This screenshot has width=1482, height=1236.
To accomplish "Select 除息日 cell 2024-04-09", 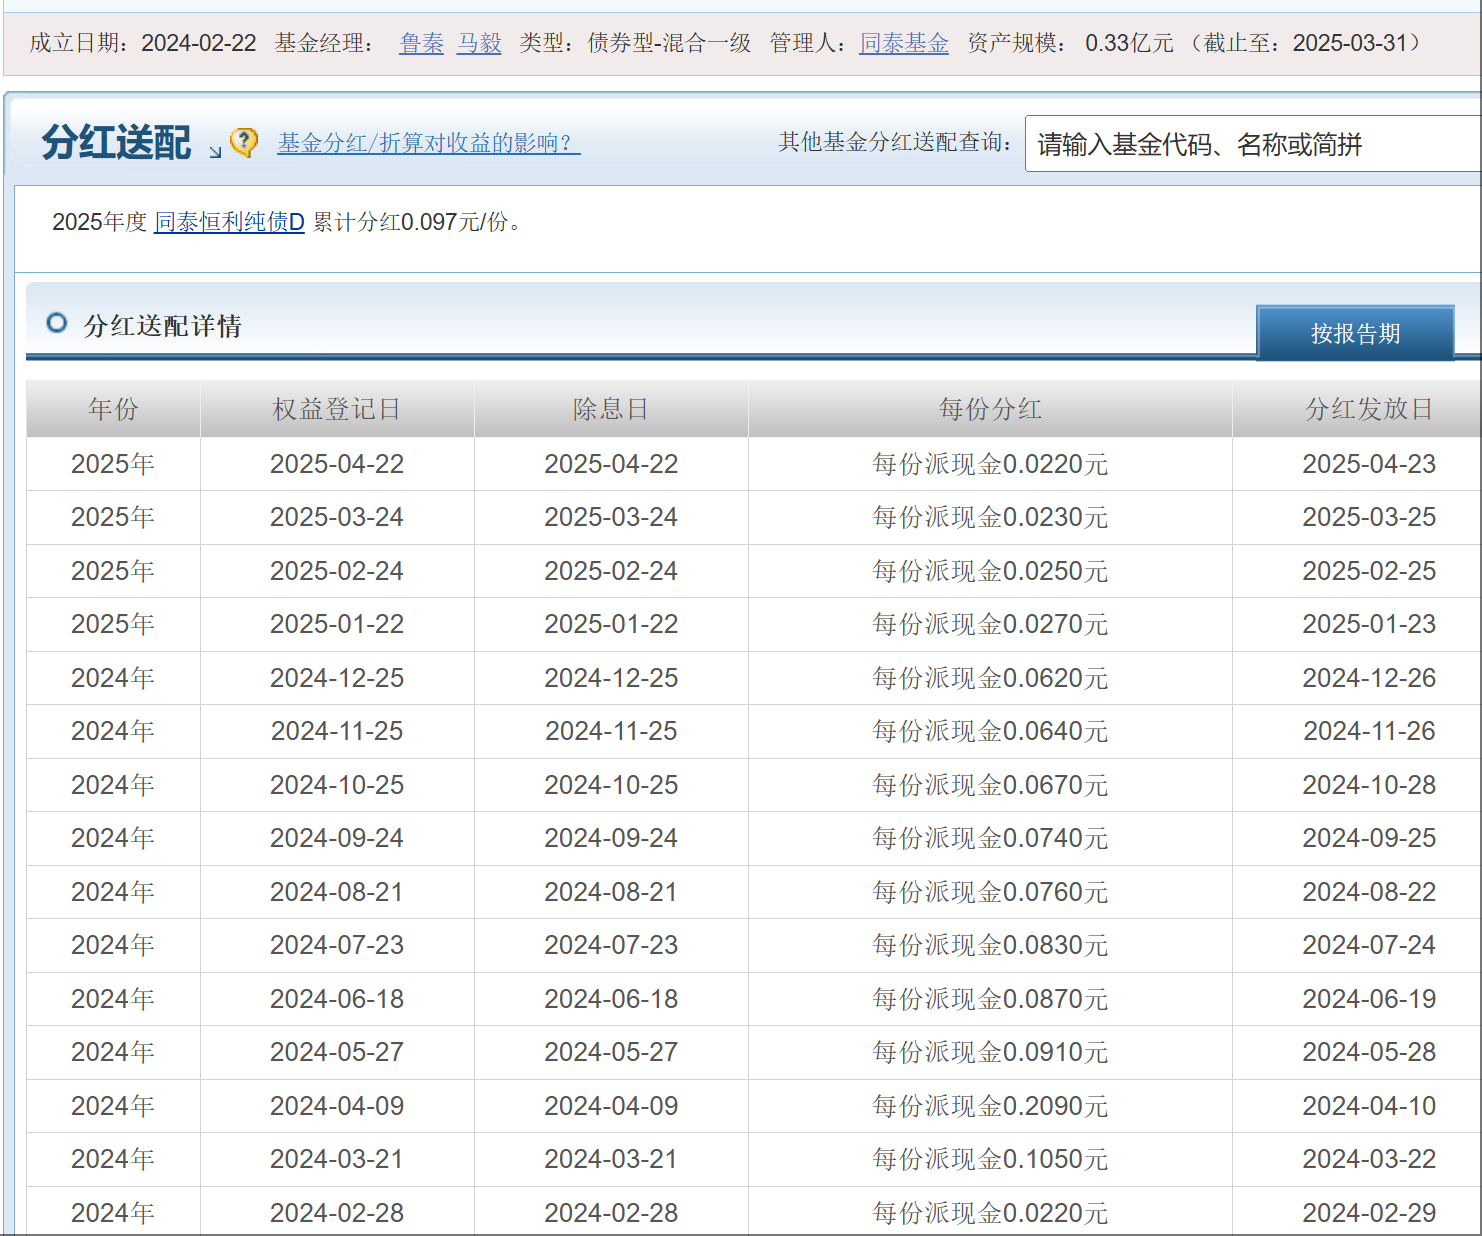I will 611,1106.
